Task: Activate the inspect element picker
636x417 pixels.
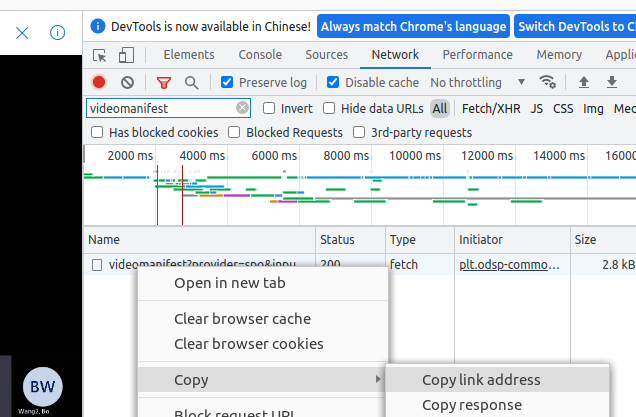Action: point(100,55)
